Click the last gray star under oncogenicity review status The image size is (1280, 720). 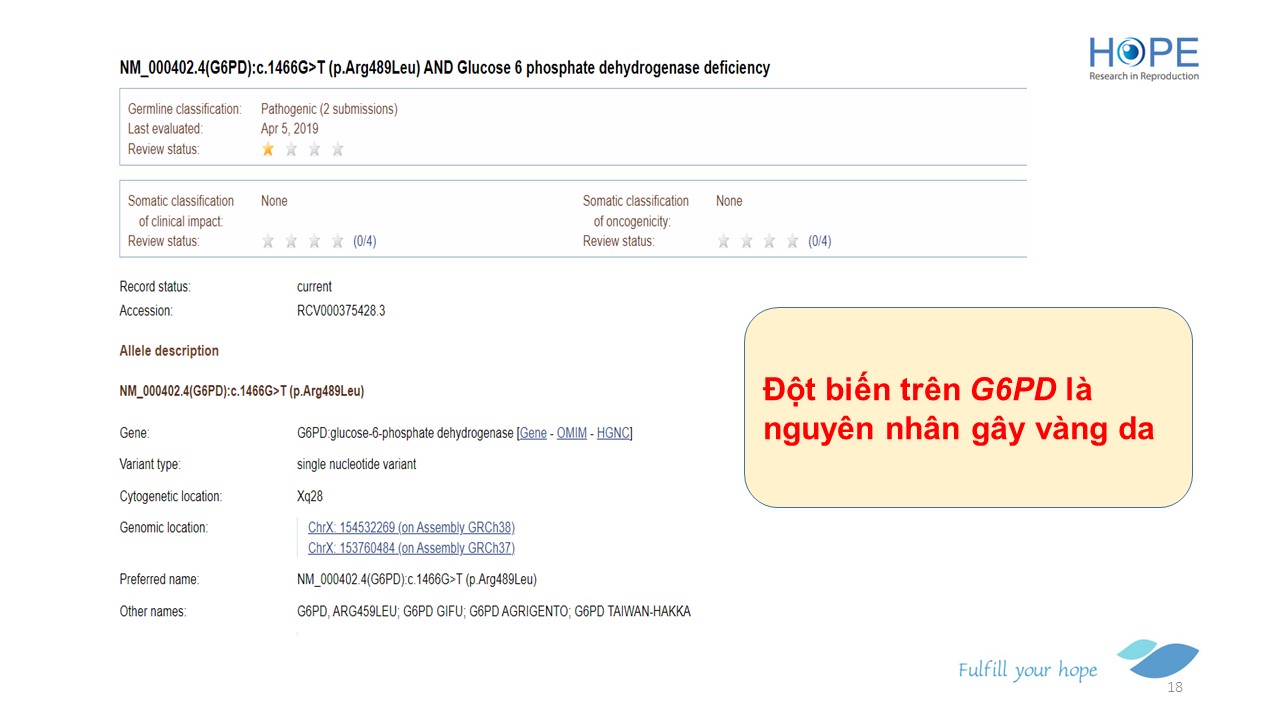tap(792, 241)
